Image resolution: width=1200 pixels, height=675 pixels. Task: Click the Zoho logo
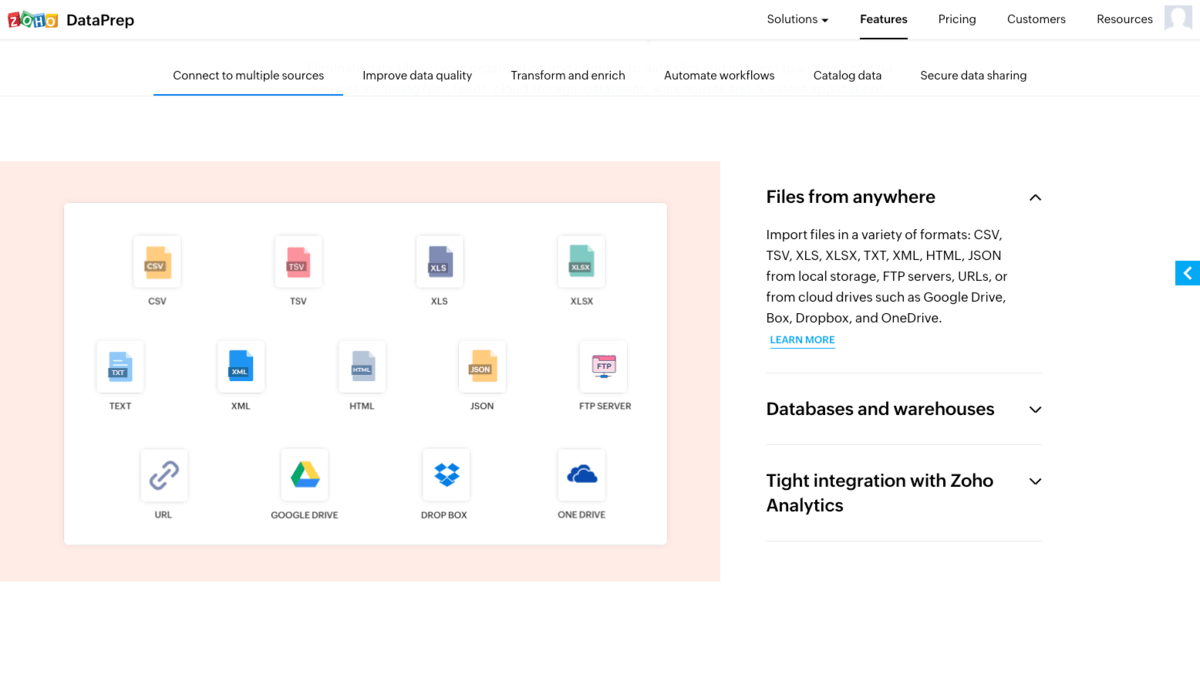point(33,20)
